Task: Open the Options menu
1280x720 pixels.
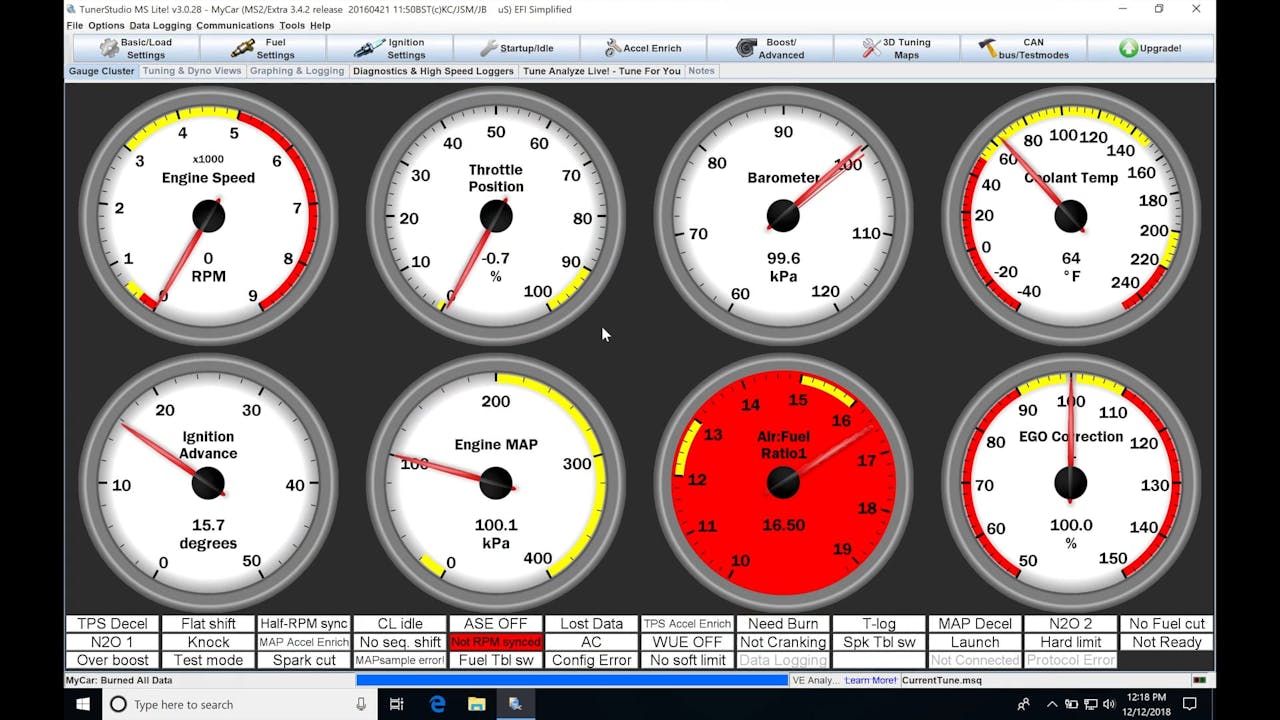Action: (105, 25)
